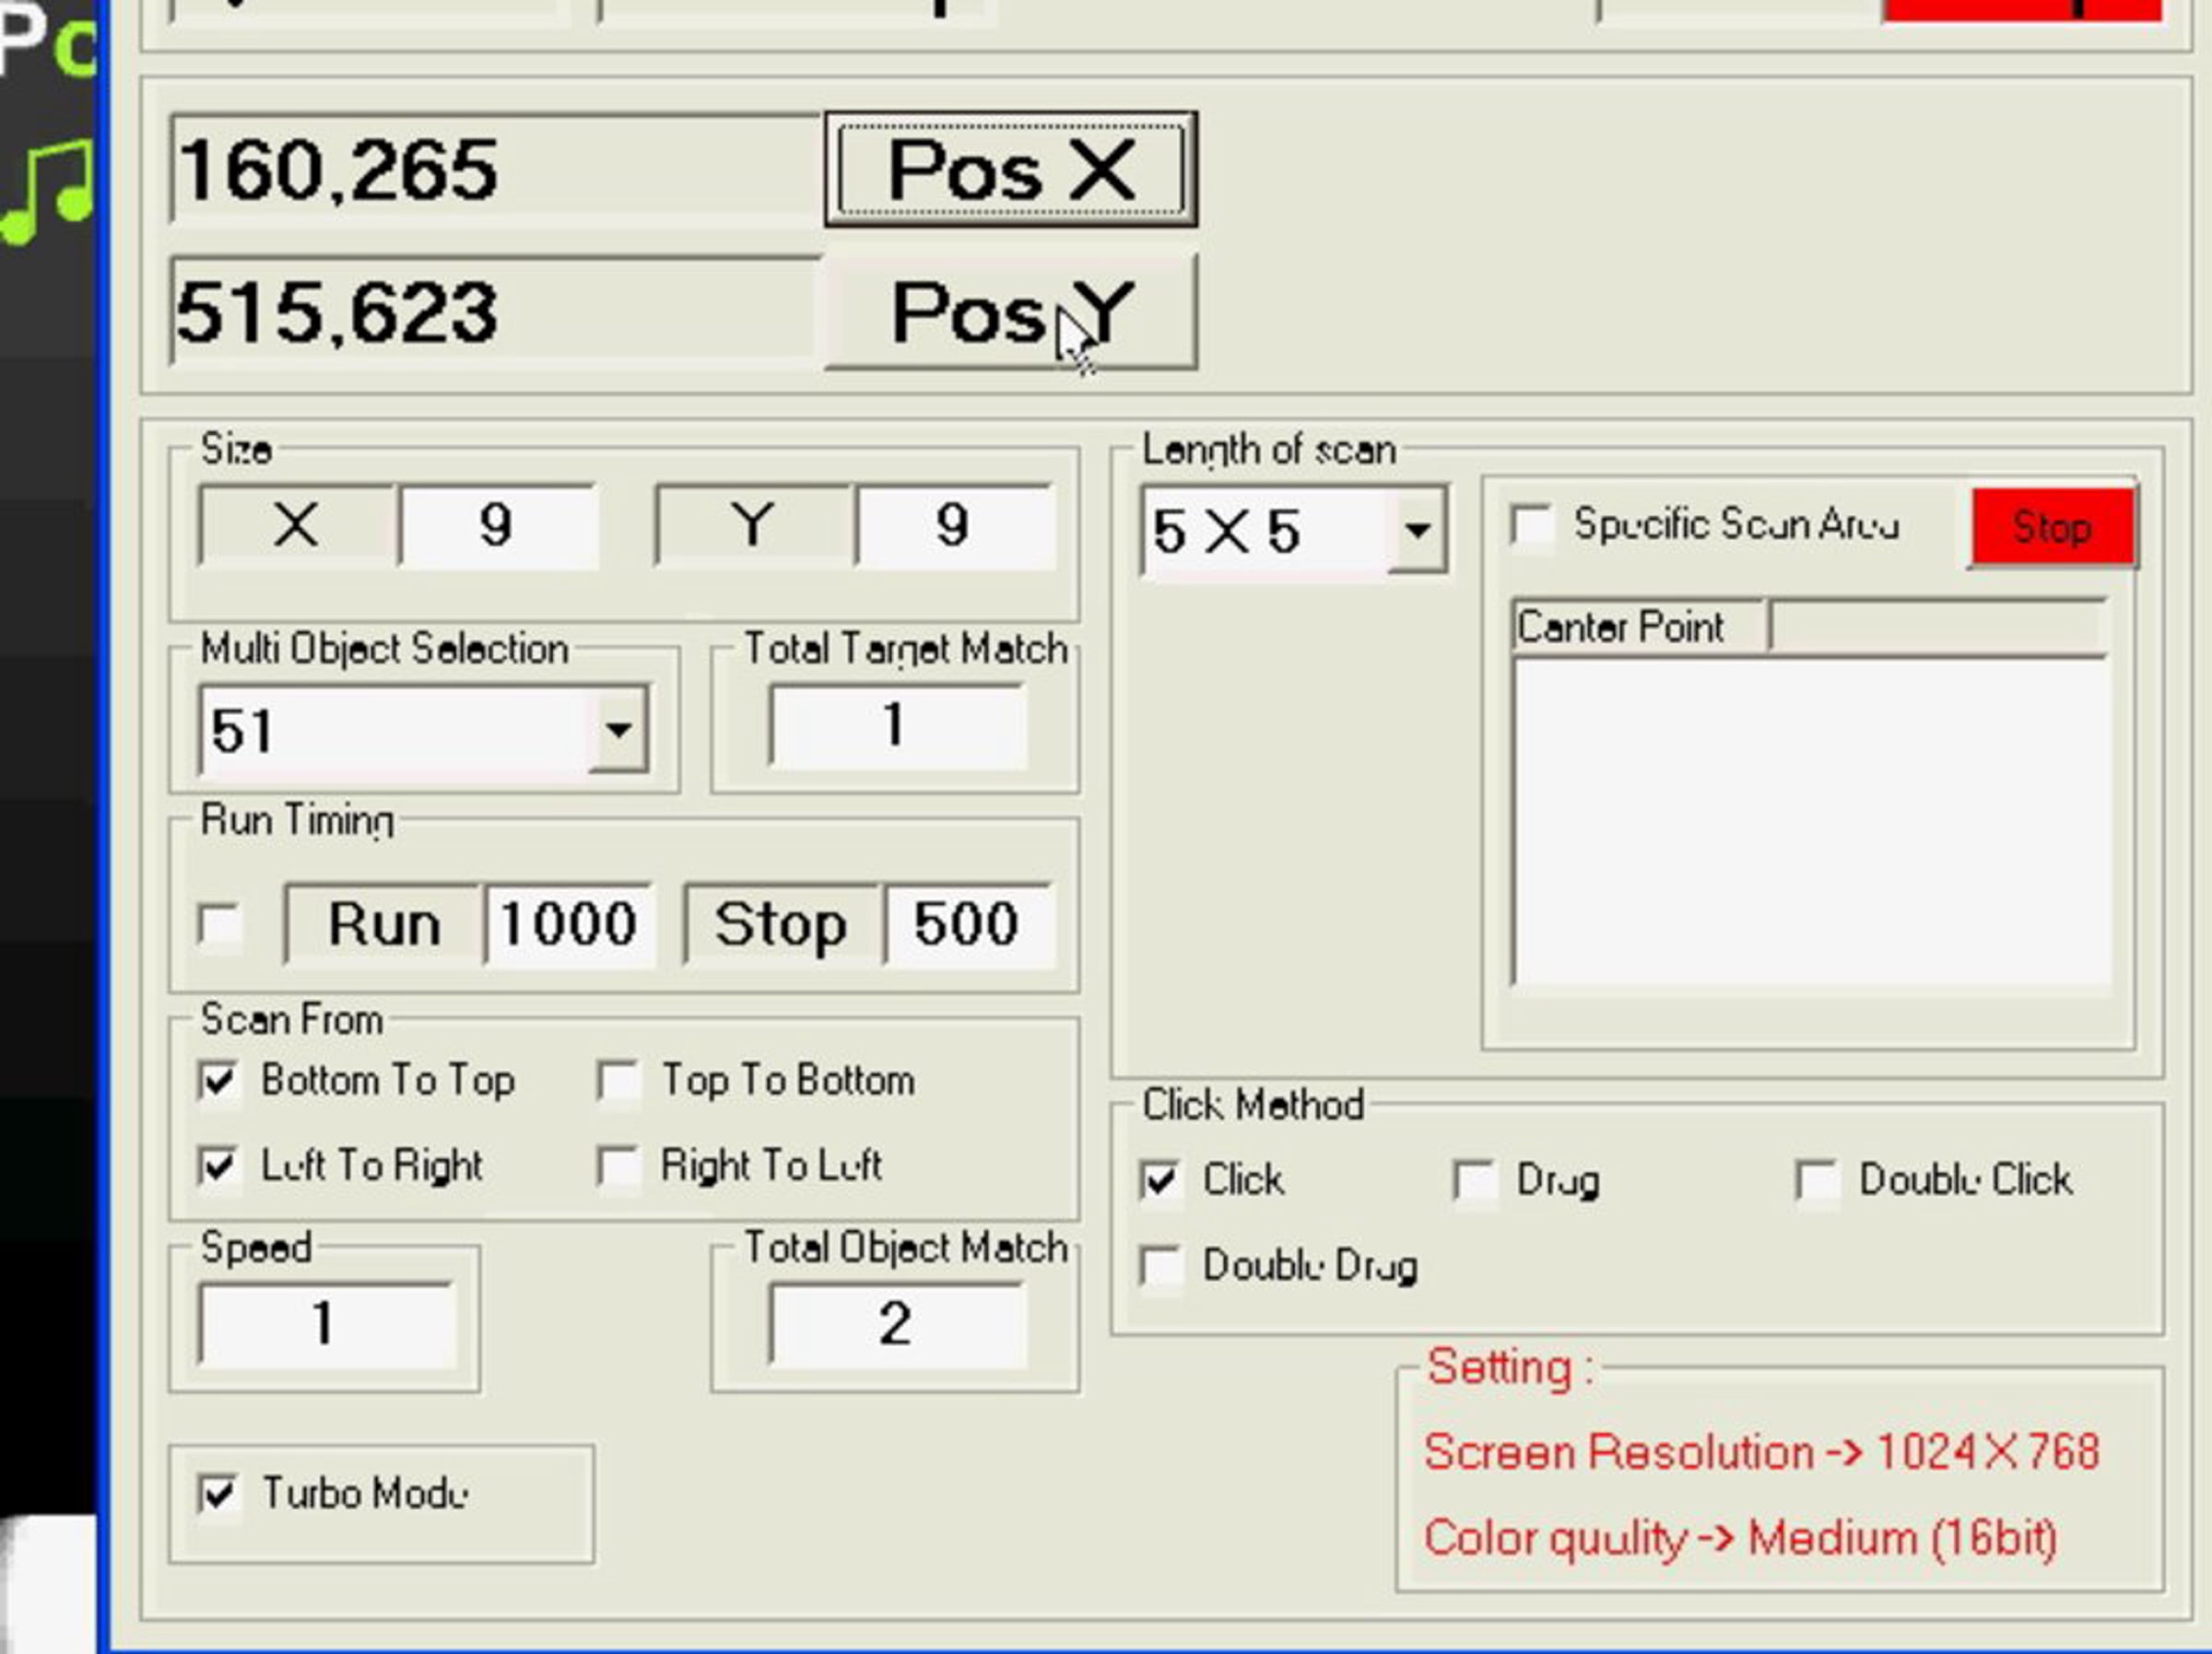This screenshot has height=1654, width=2212.
Task: Click the Total Object Match field
Action: coord(897,1323)
